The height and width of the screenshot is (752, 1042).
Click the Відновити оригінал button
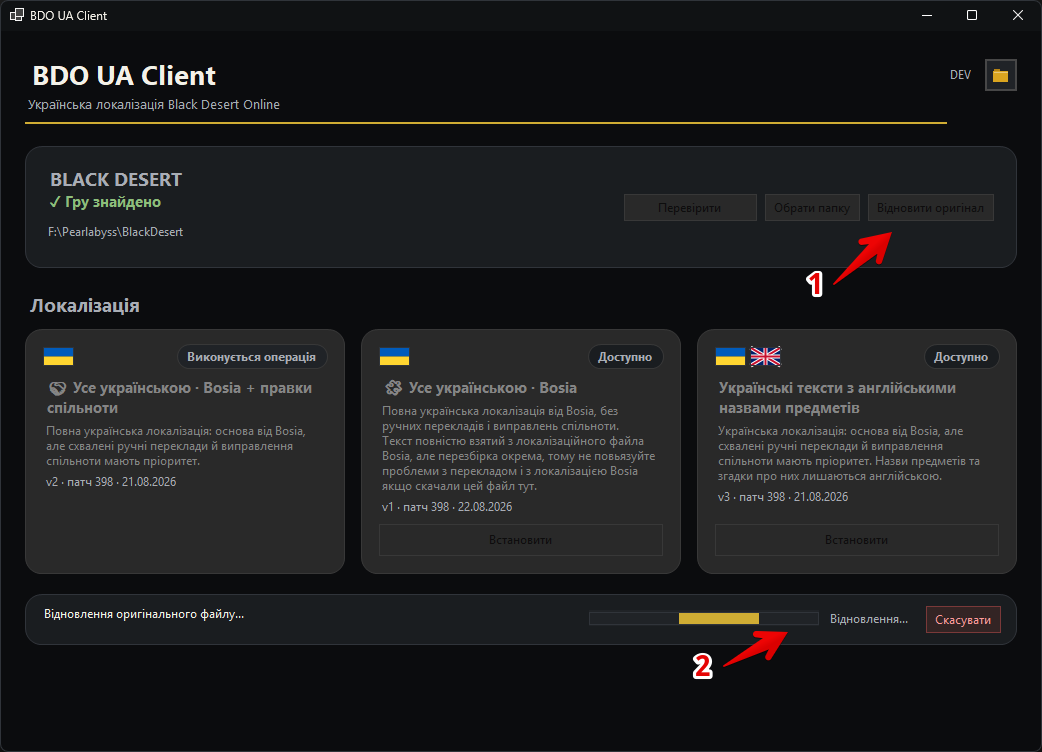pos(930,207)
